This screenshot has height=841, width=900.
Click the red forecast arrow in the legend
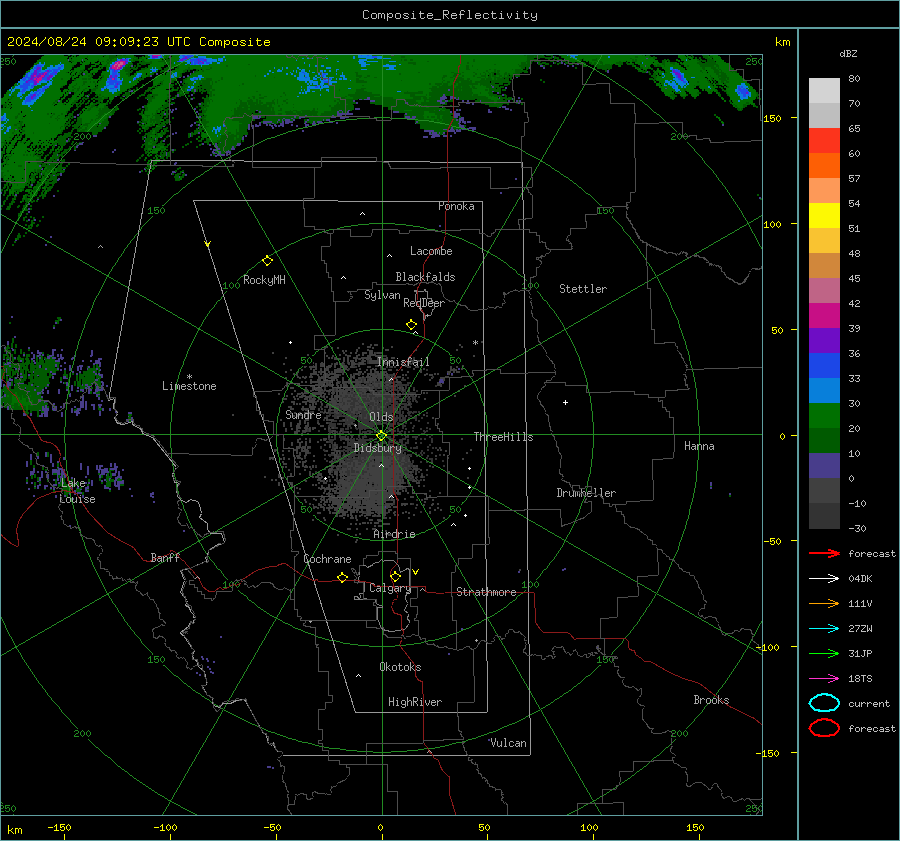tap(824, 553)
